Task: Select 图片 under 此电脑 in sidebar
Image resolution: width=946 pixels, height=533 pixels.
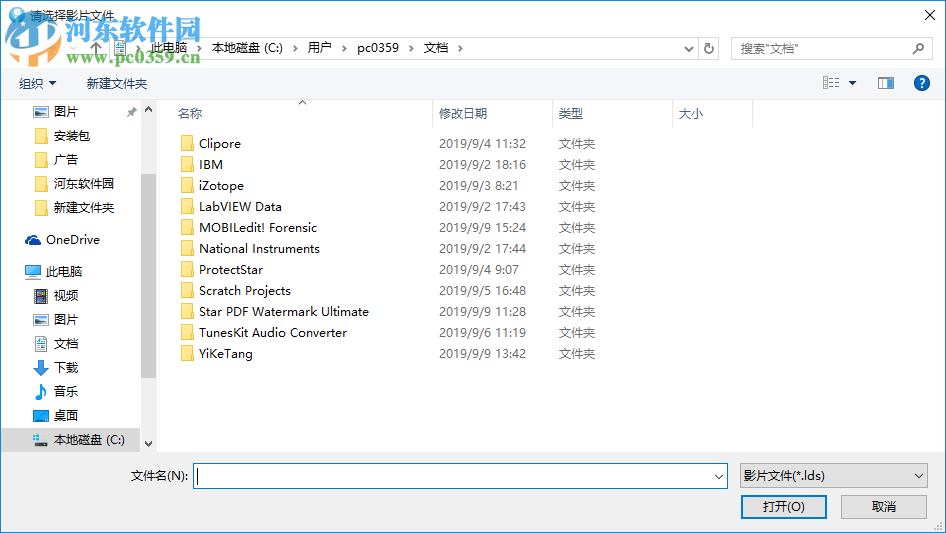Action: 66,320
